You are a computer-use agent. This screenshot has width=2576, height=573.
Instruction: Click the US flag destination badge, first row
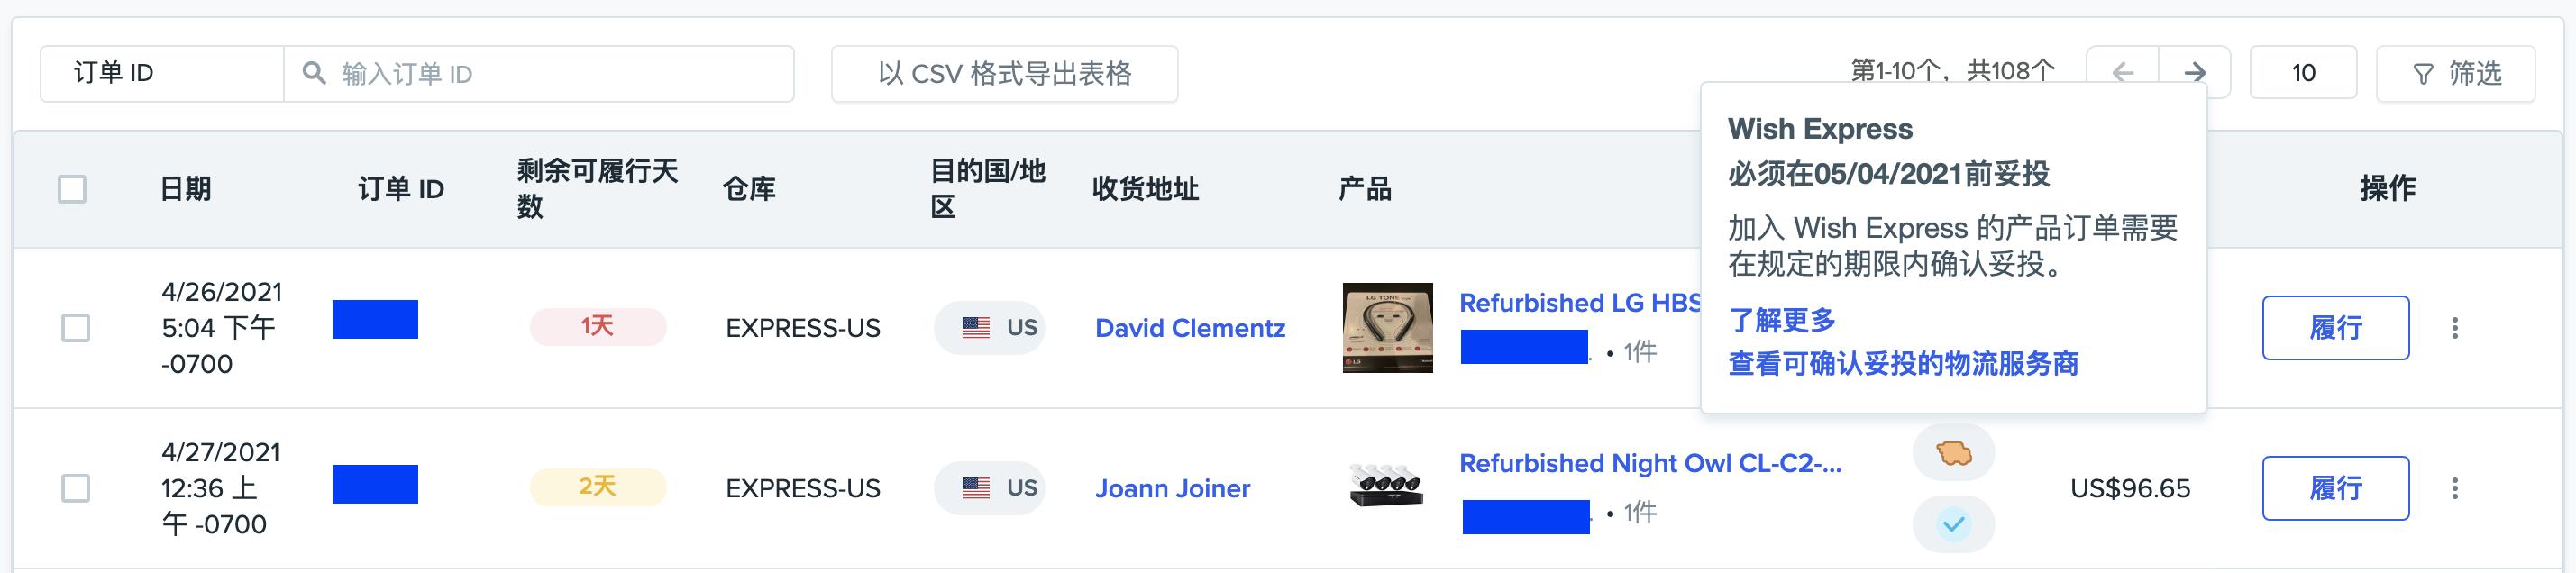[989, 328]
